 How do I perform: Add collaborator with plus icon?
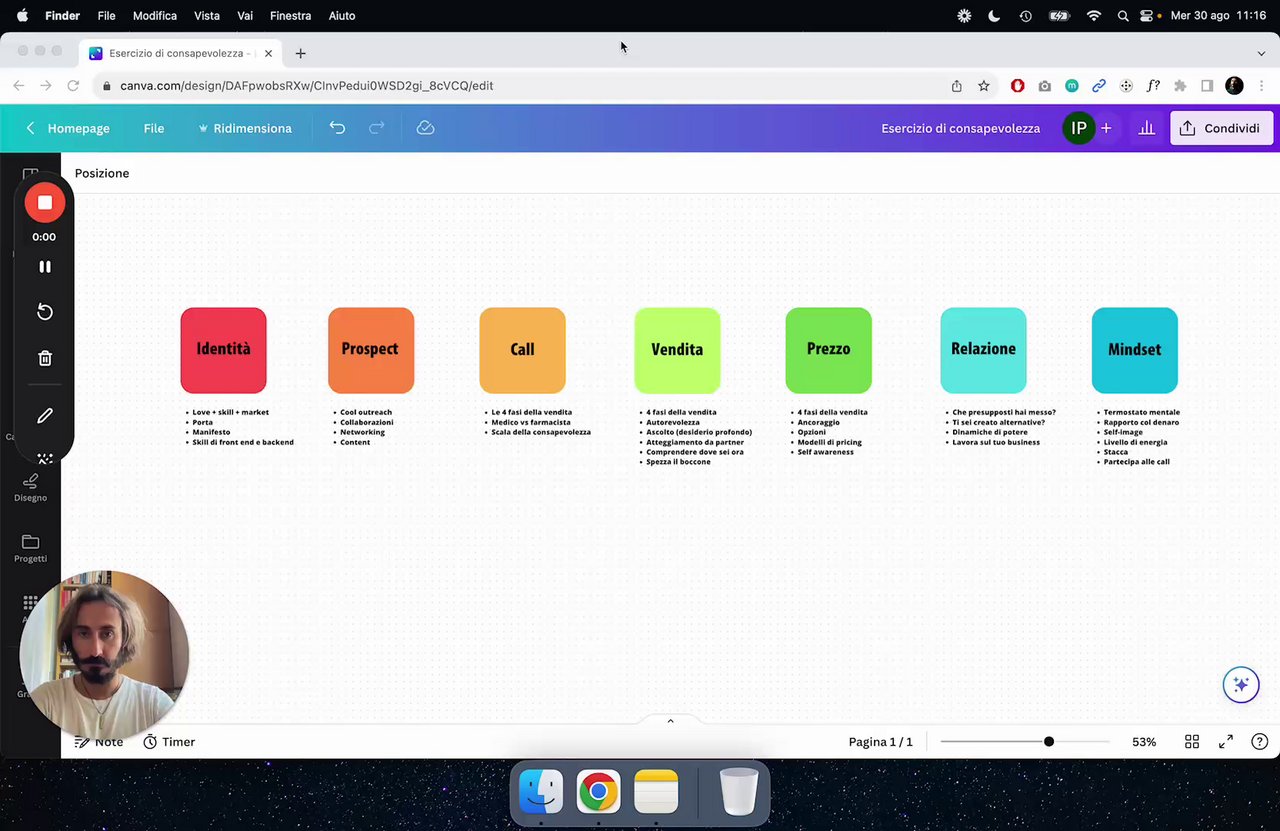(x=1106, y=128)
